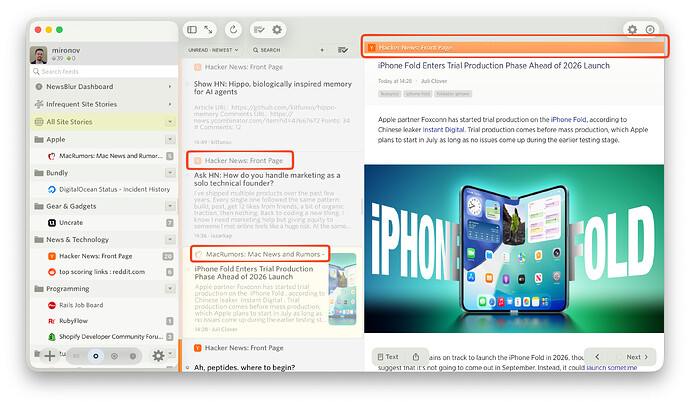Click the RubyFlow favicon
The image size is (690, 406).
point(51,321)
